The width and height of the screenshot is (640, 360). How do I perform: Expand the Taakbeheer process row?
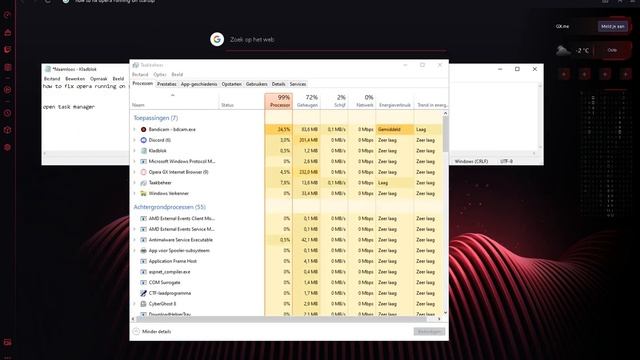pyautogui.click(x=134, y=183)
